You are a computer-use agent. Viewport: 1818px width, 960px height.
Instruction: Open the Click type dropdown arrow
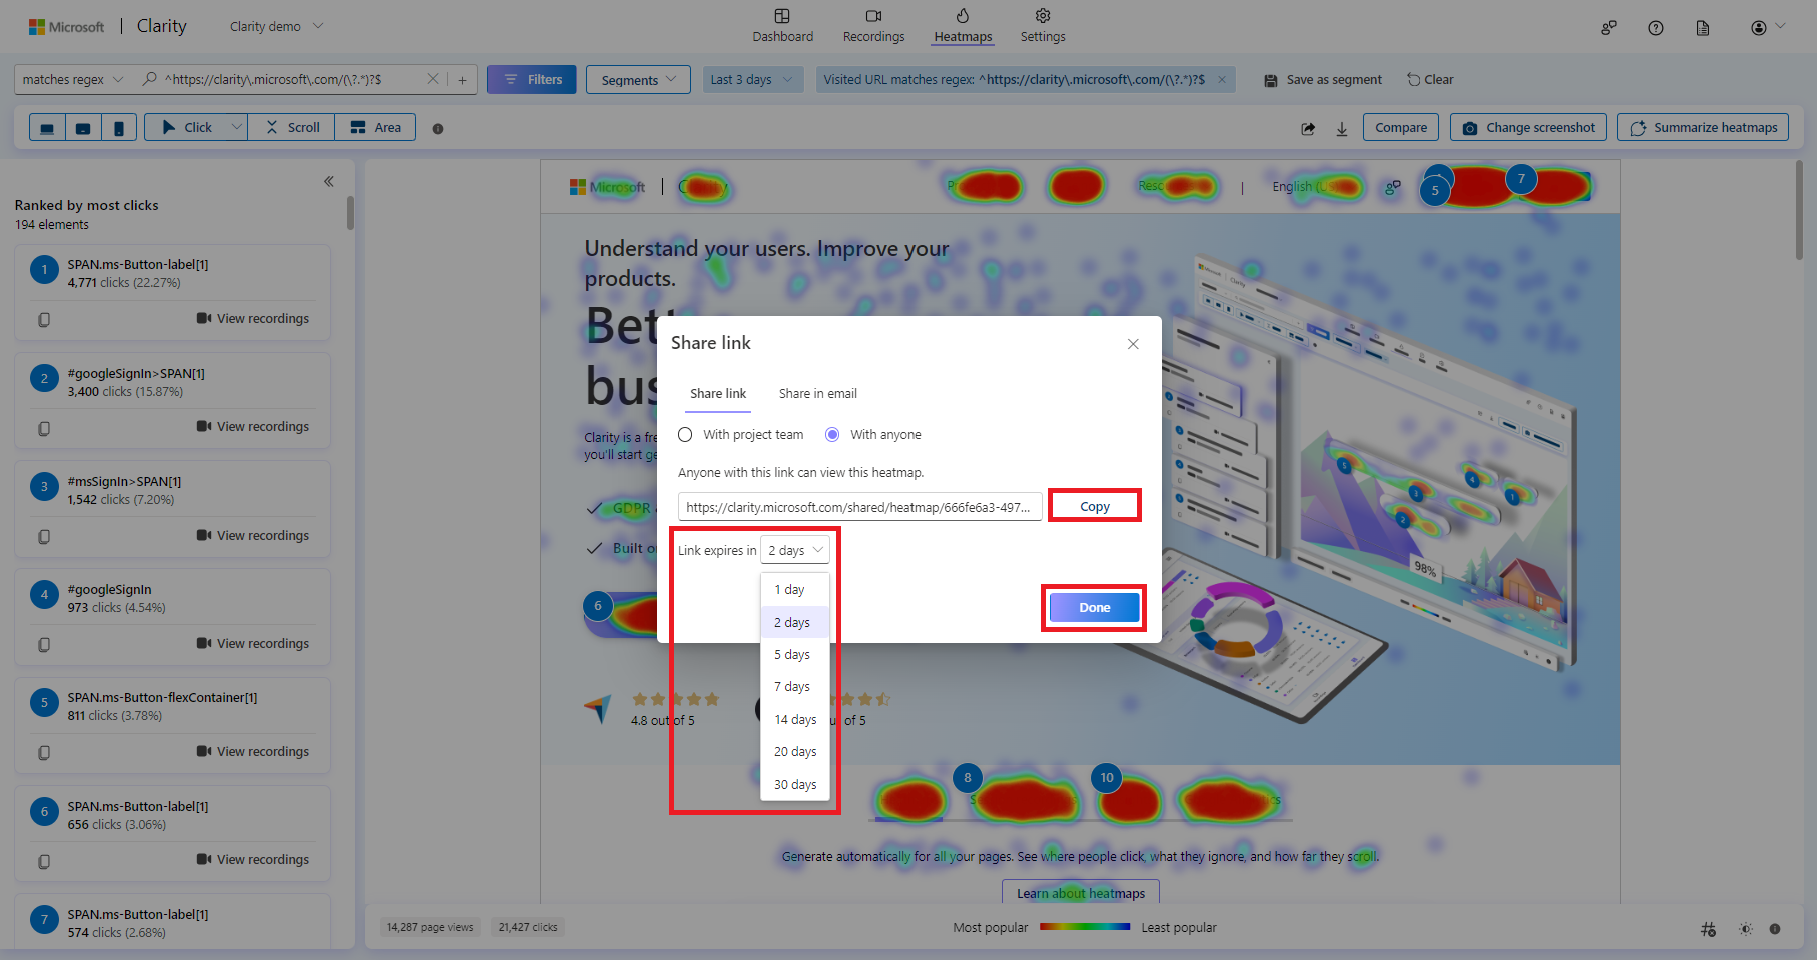point(237,127)
